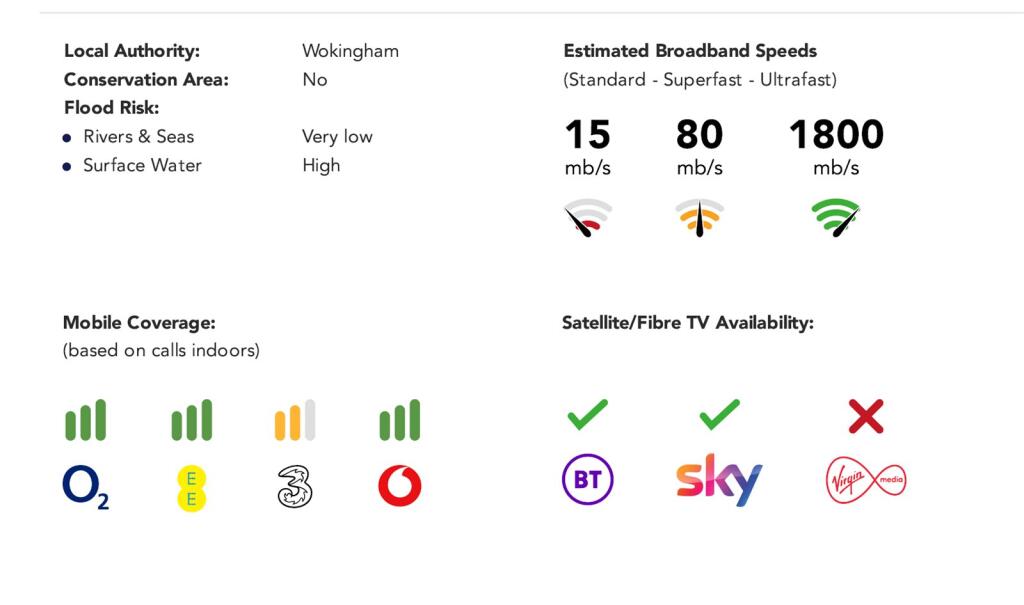
Task: Click the green checkmark above BT
Action: [x=587, y=415]
